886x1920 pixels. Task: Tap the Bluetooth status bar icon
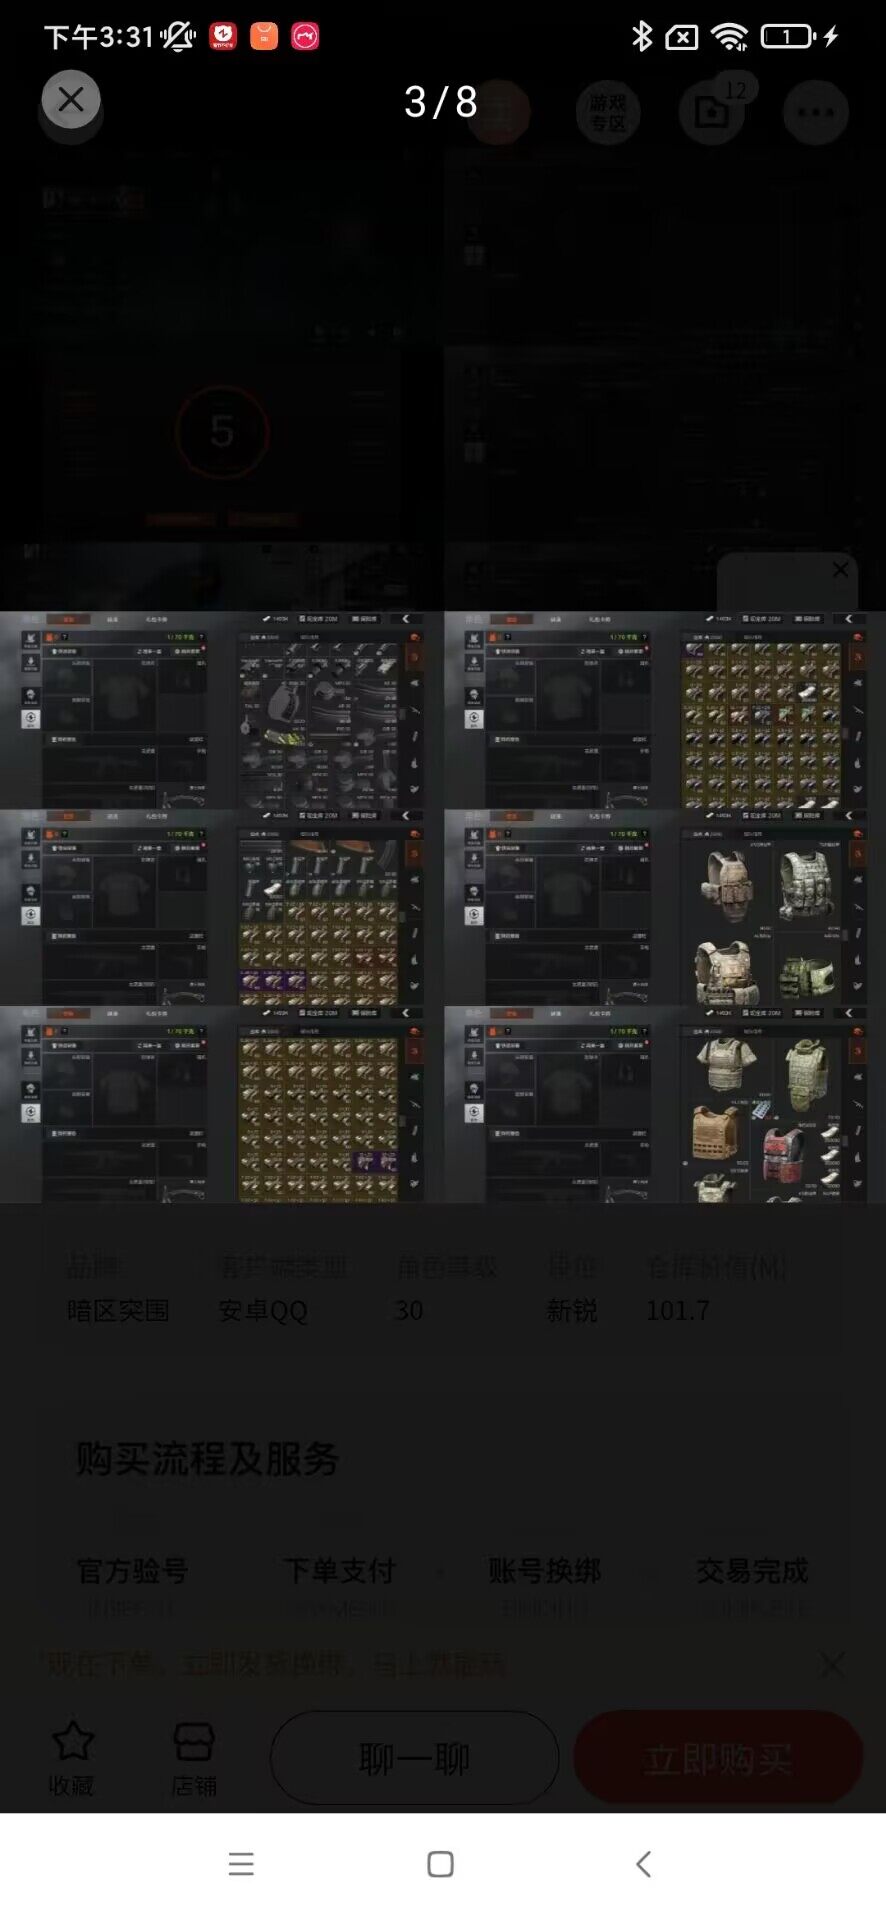click(x=642, y=37)
